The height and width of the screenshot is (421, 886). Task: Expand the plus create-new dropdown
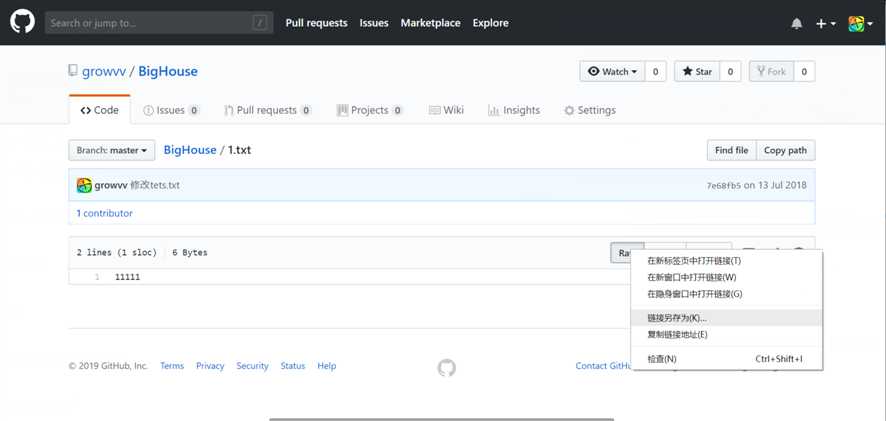click(826, 23)
